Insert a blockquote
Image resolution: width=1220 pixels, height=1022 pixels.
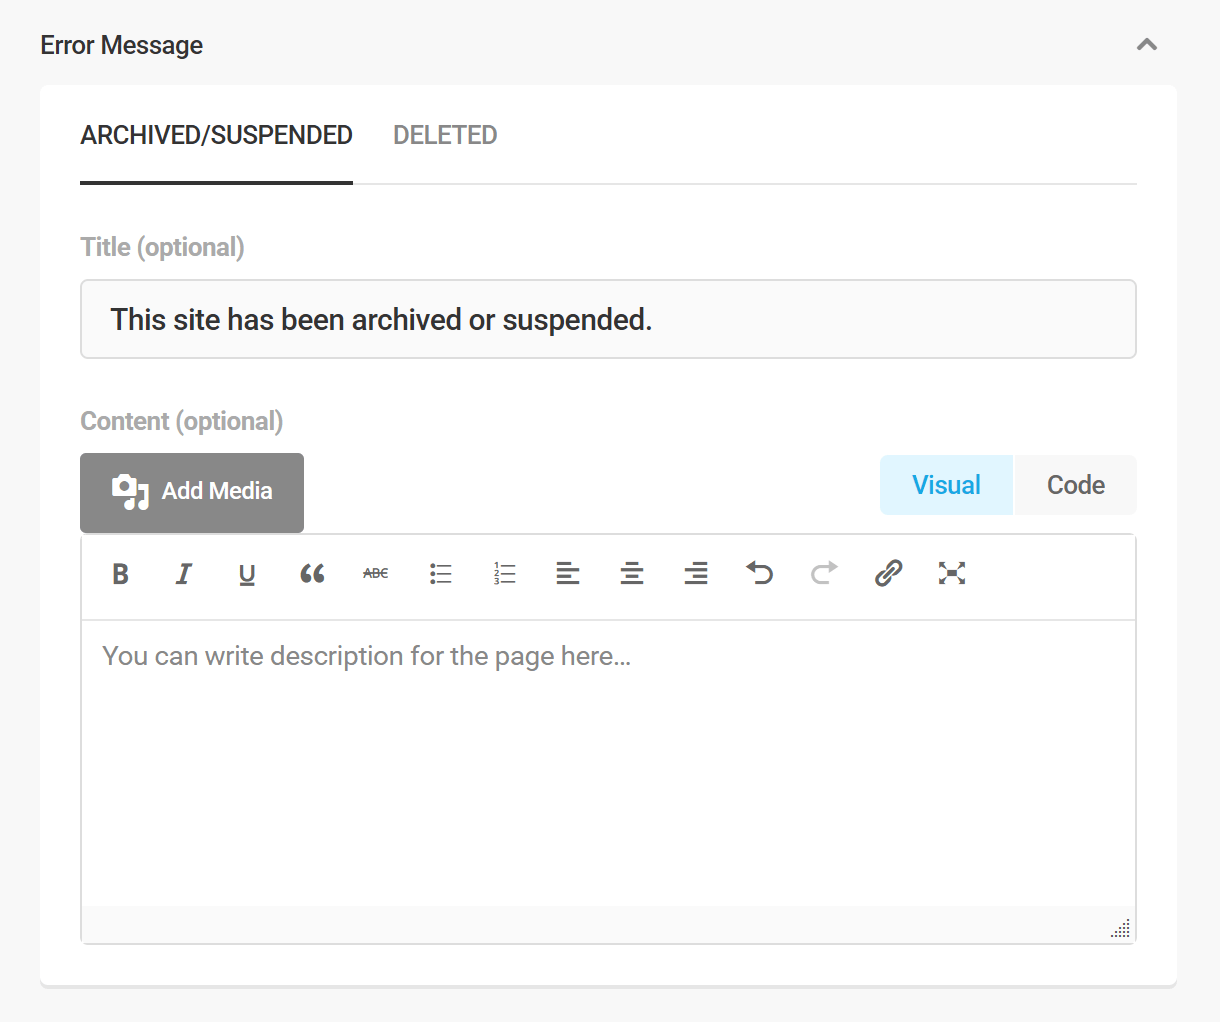(312, 573)
